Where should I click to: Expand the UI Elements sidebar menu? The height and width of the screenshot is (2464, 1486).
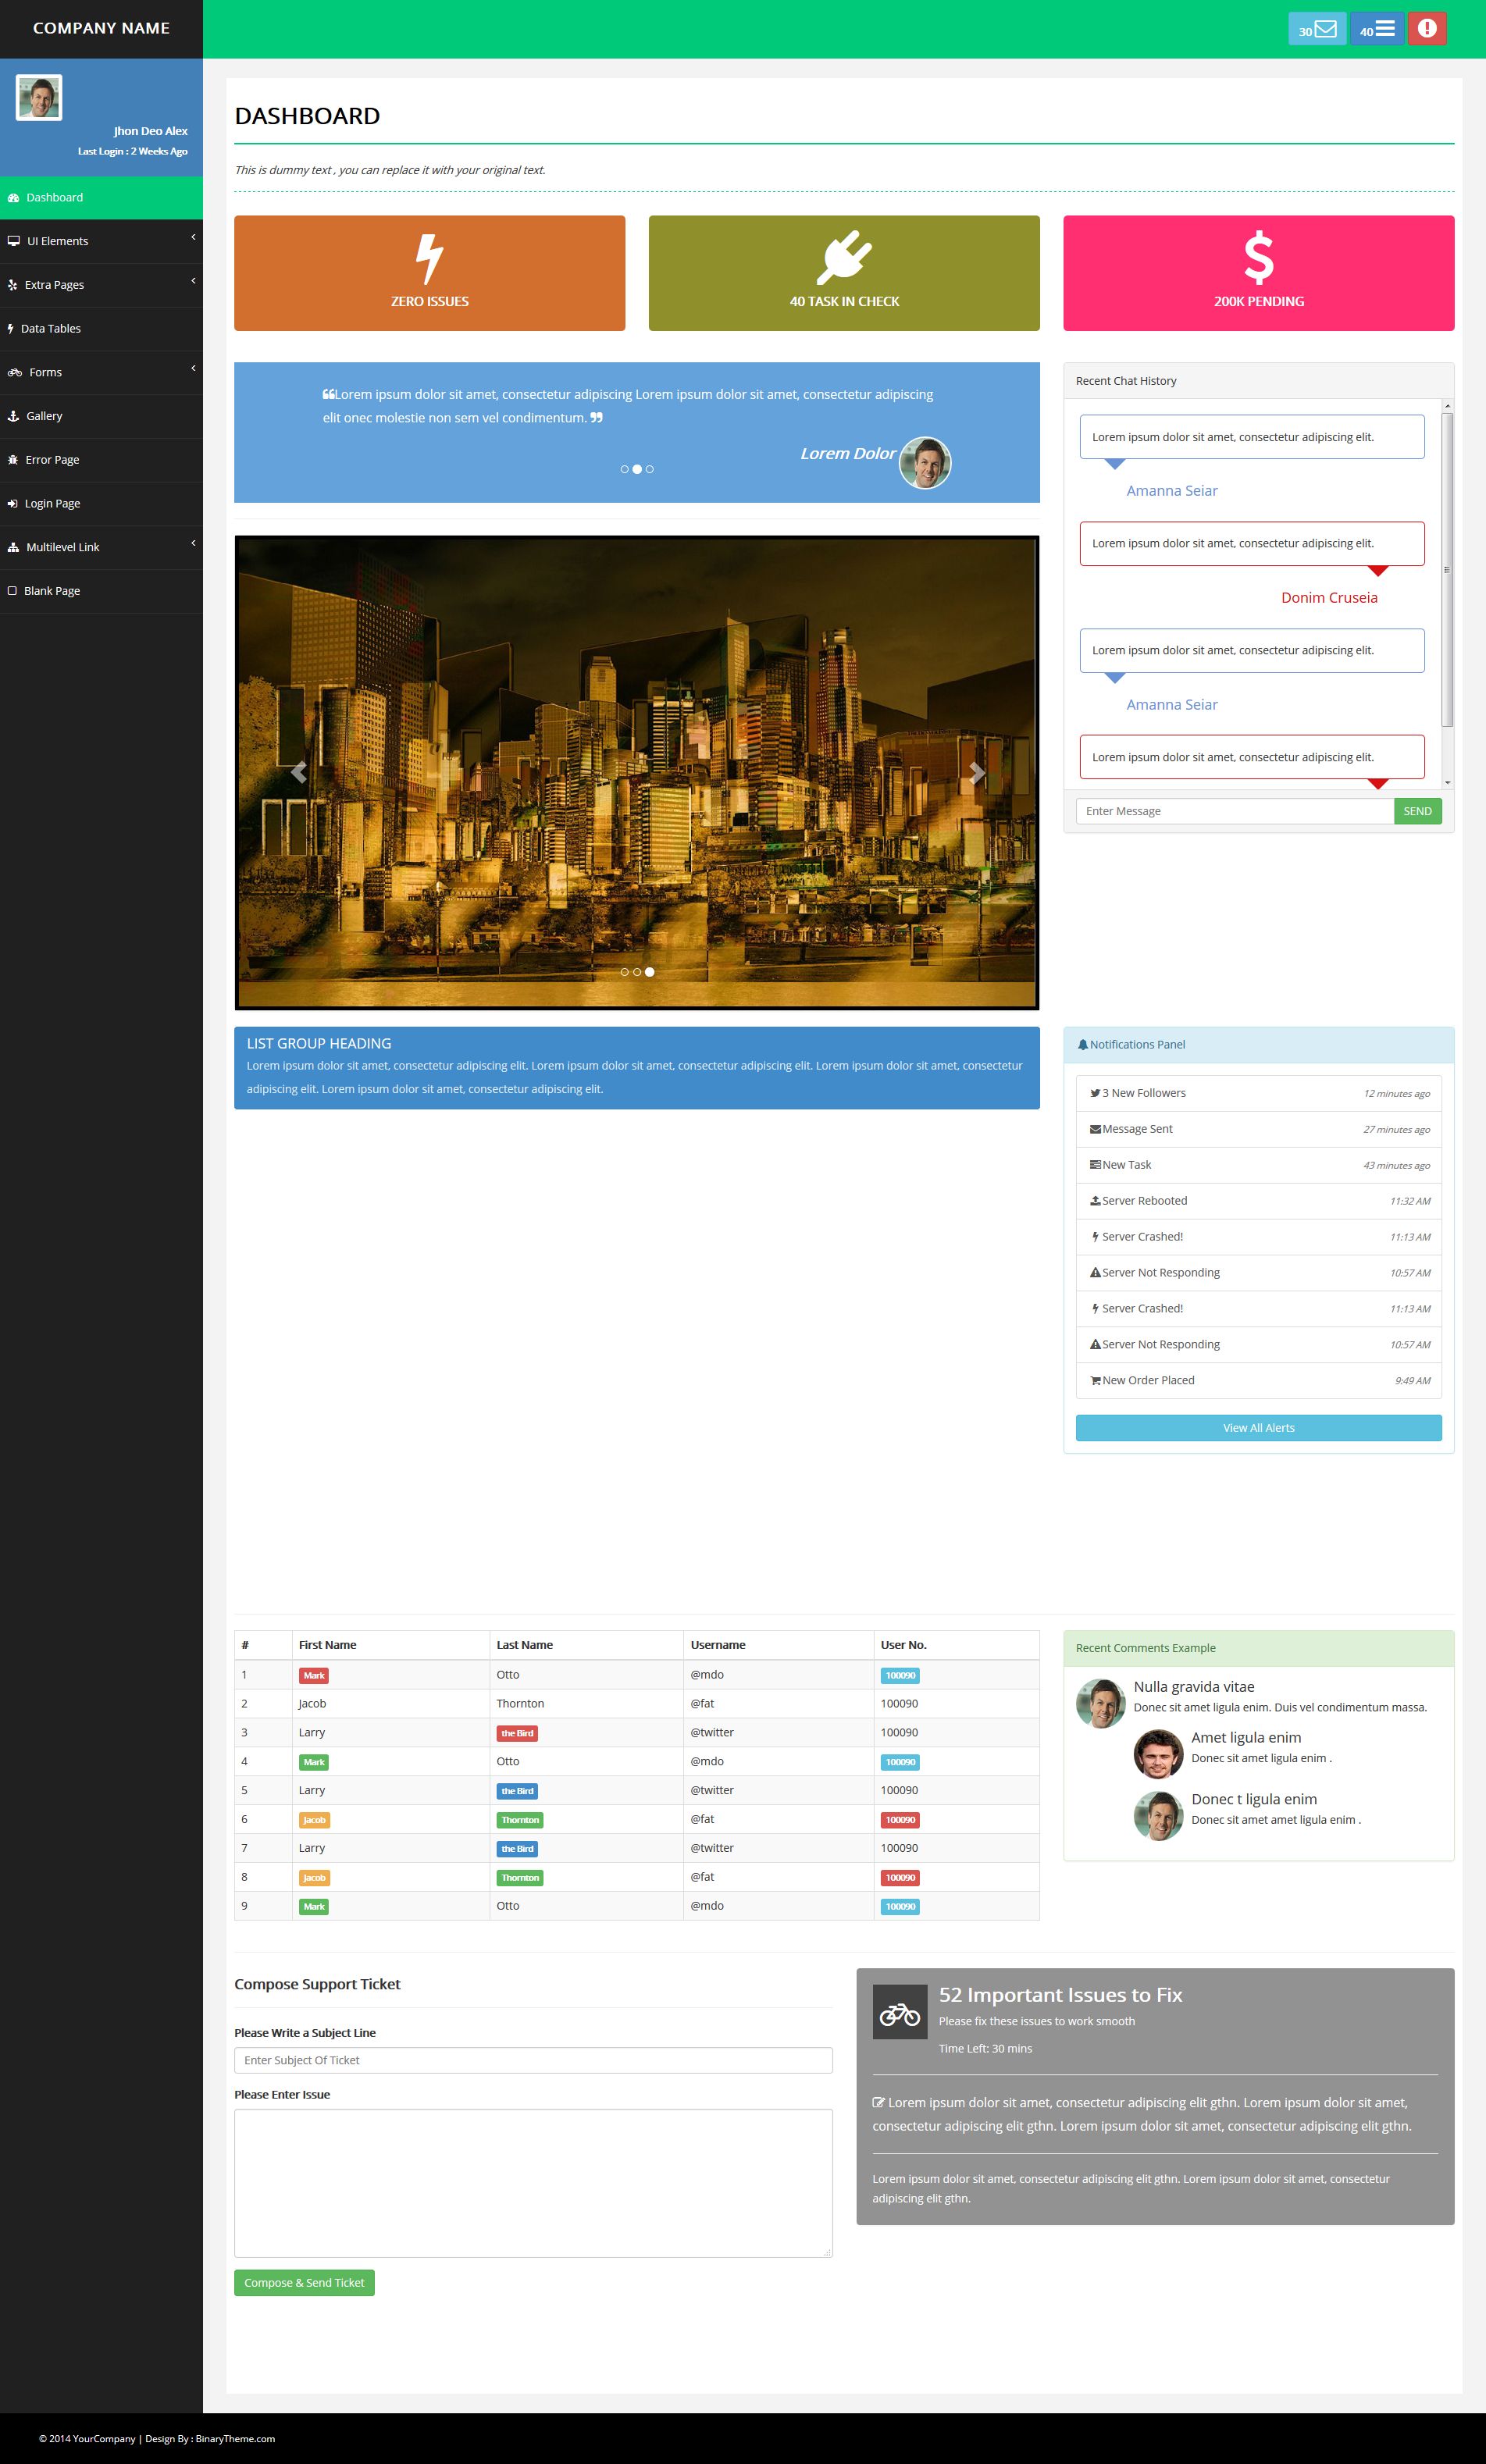(x=101, y=241)
